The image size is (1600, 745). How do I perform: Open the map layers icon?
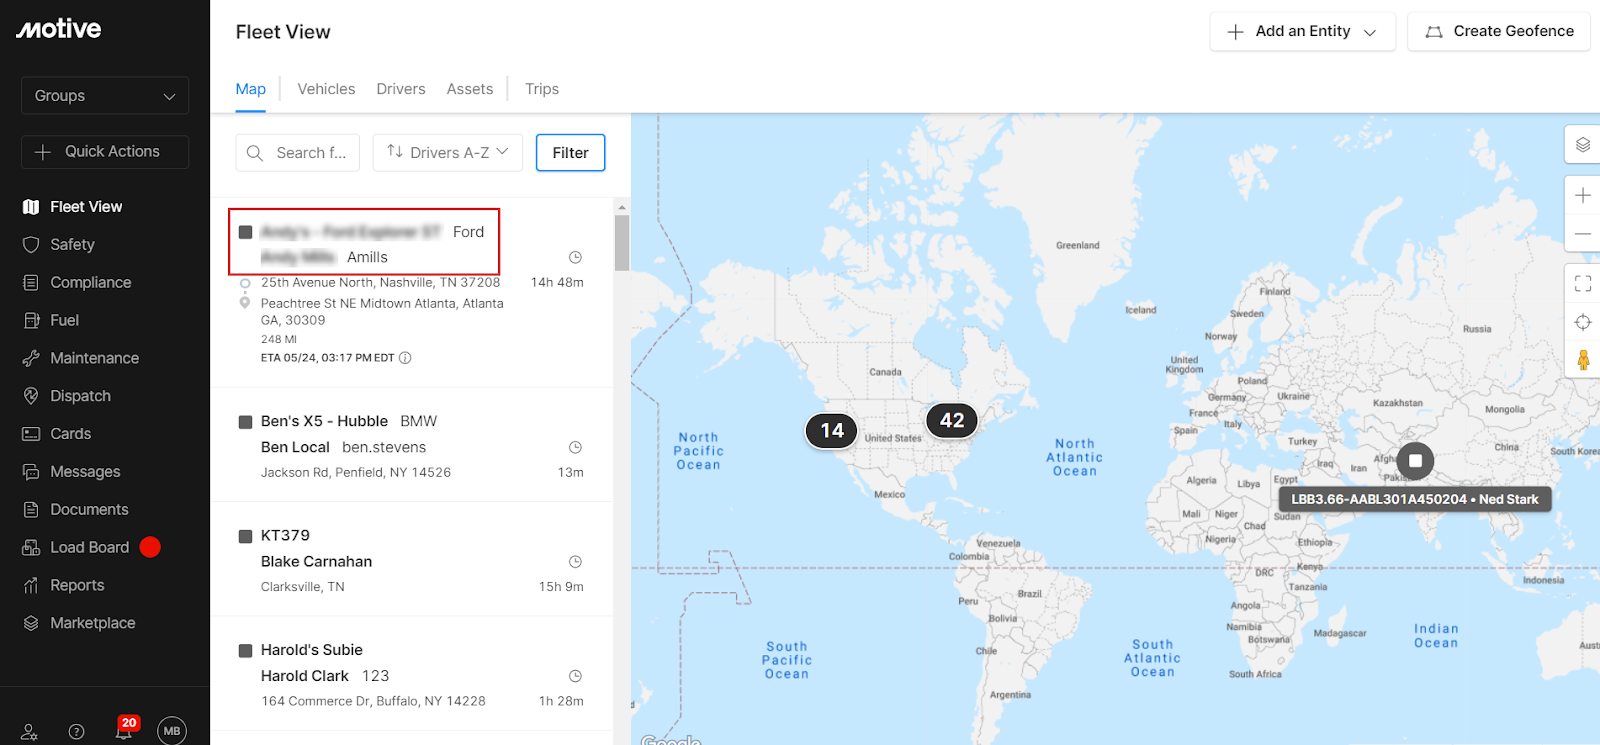[1582, 145]
